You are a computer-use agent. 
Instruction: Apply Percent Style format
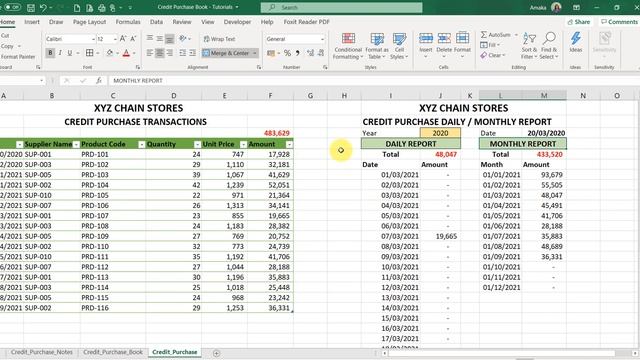[287, 53]
